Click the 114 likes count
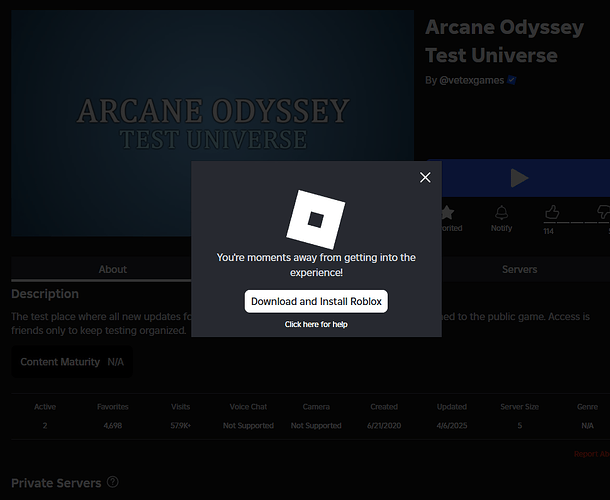The height and width of the screenshot is (500, 610). [x=548, y=231]
